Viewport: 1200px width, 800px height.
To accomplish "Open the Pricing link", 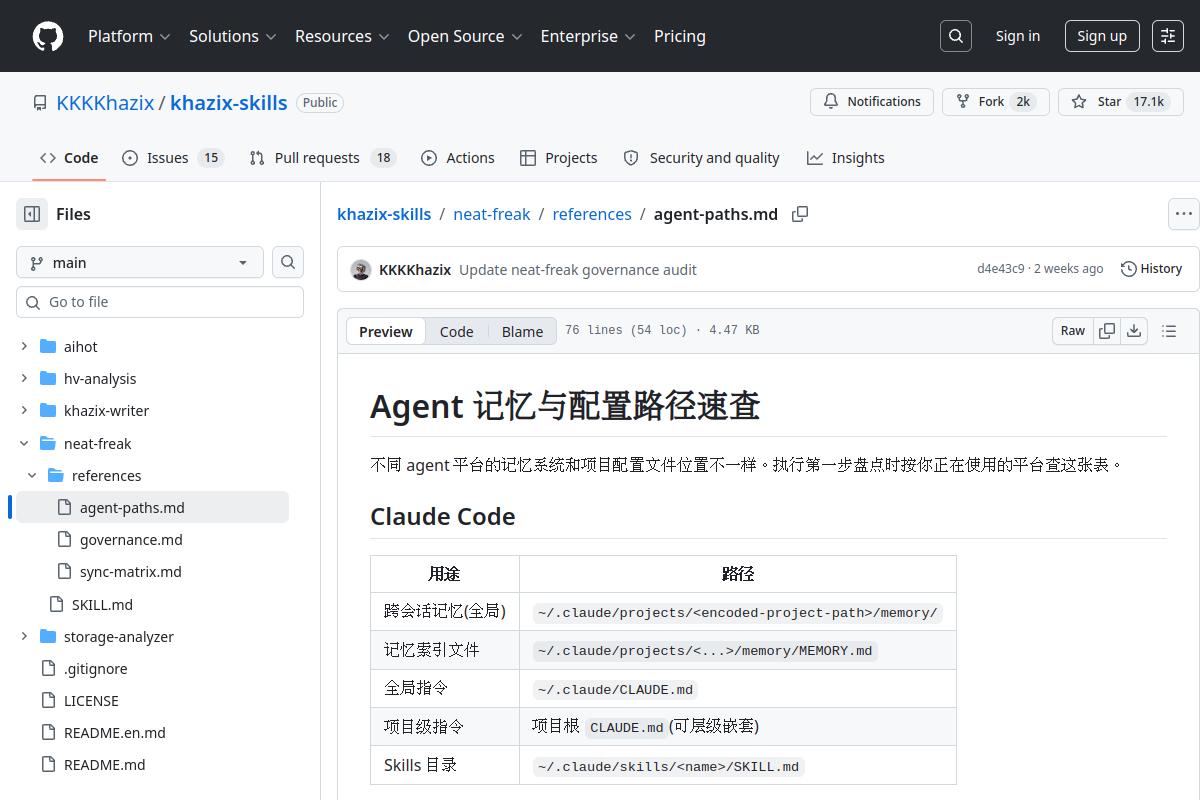I will [x=680, y=36].
